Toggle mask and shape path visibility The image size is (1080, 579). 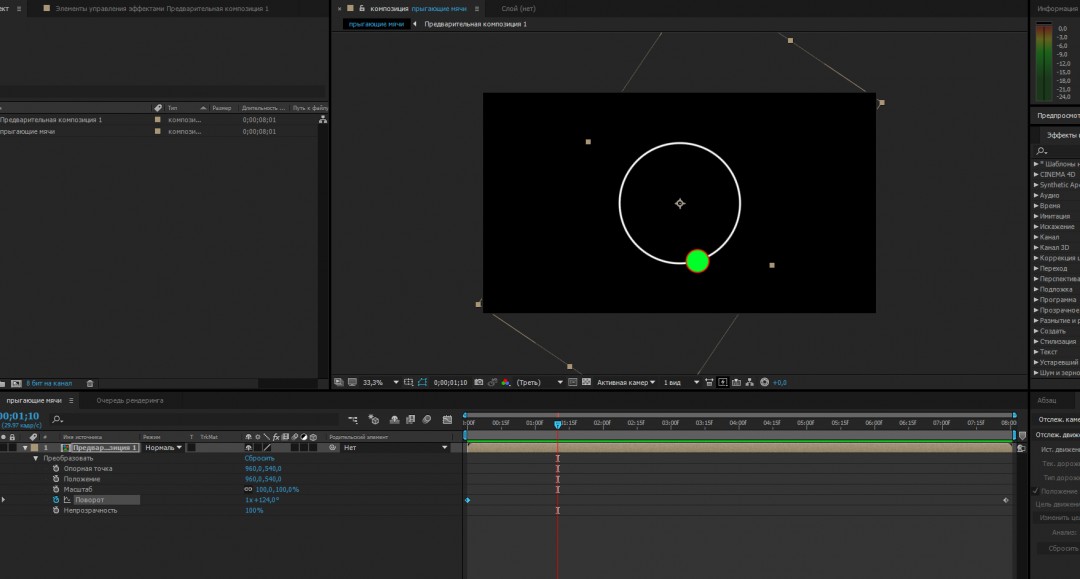click(422, 382)
